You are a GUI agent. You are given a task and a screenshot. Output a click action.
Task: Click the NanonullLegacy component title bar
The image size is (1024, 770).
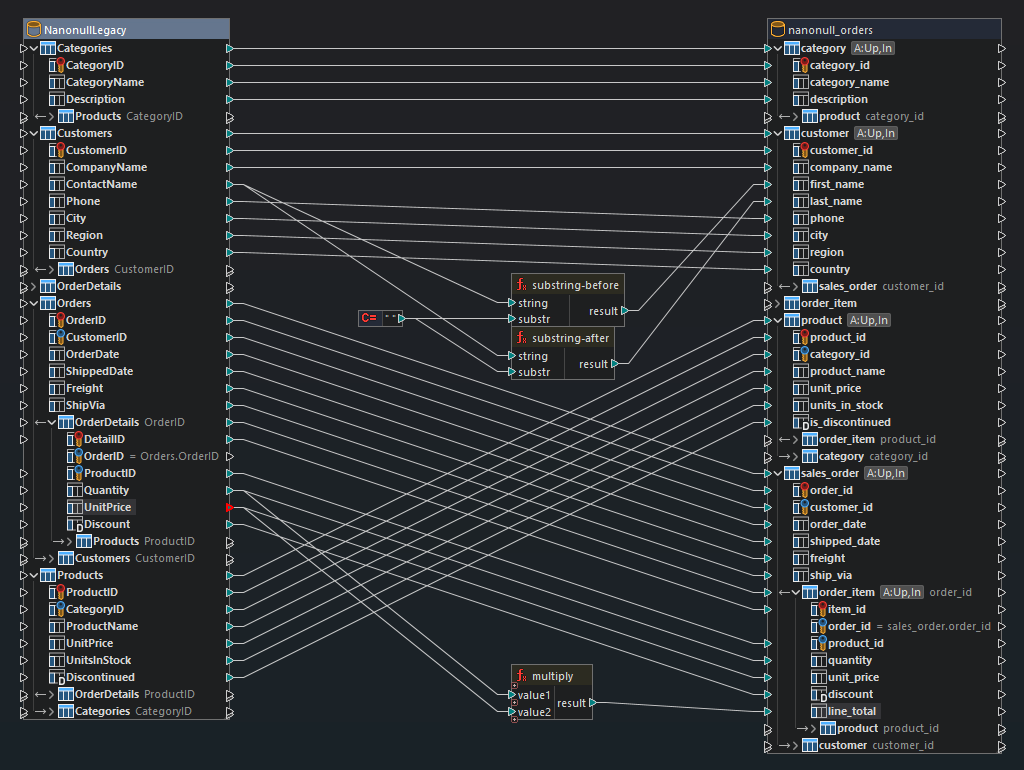(126, 29)
